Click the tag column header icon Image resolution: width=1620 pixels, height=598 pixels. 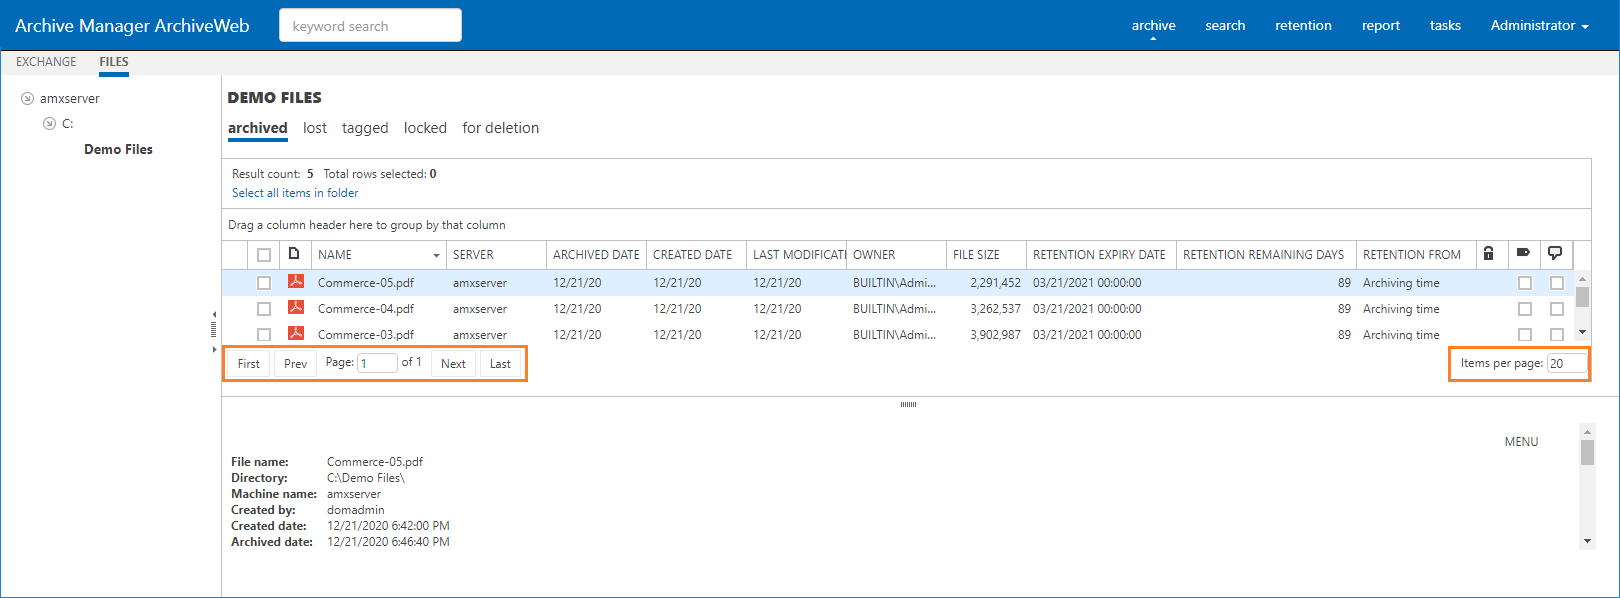click(1523, 254)
